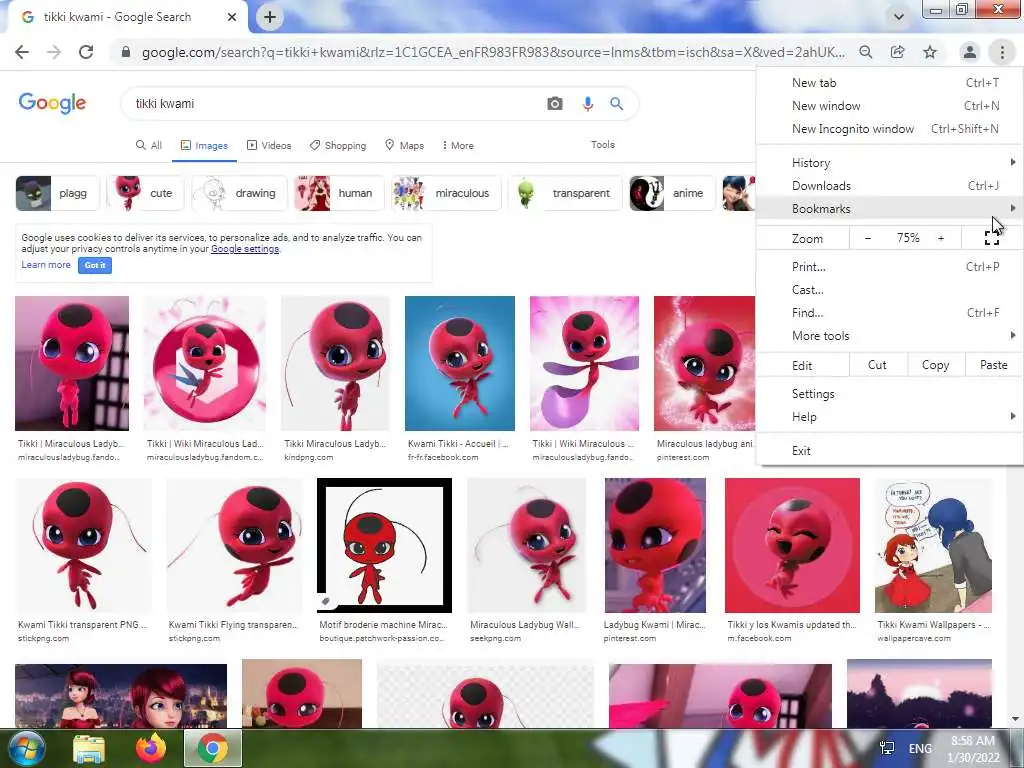Expand the History submenu
The height and width of the screenshot is (768, 1024).
pyautogui.click(x=889, y=163)
